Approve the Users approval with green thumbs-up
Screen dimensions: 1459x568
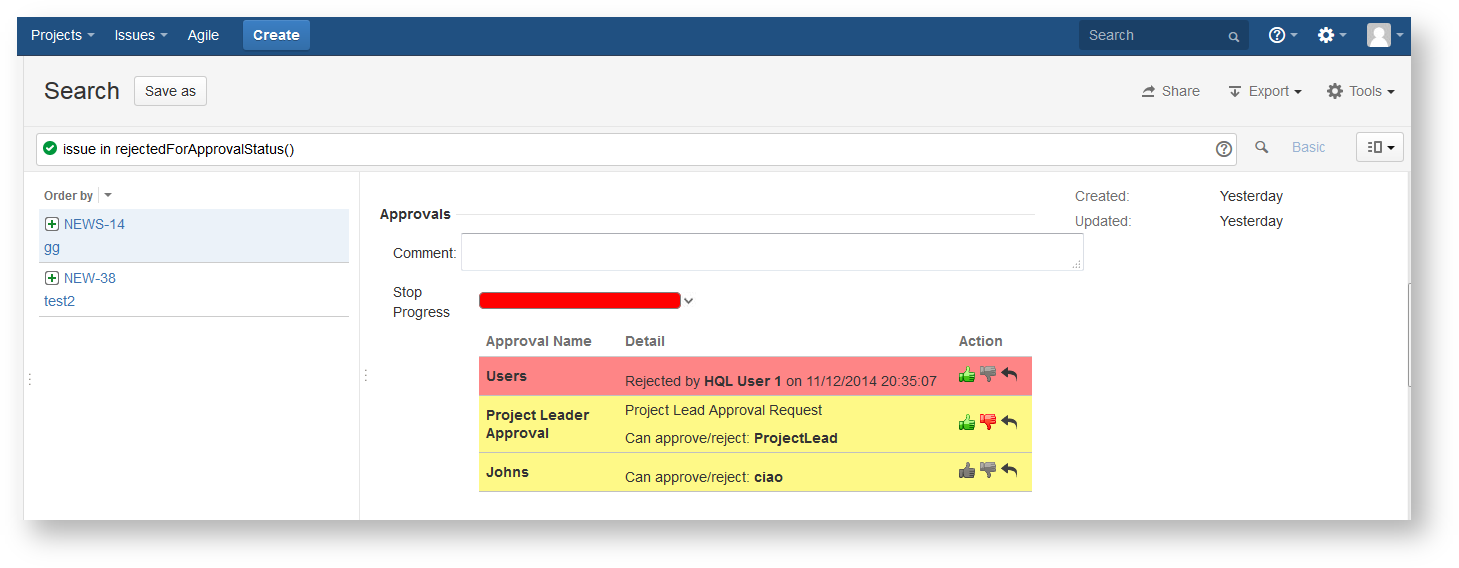(x=966, y=374)
